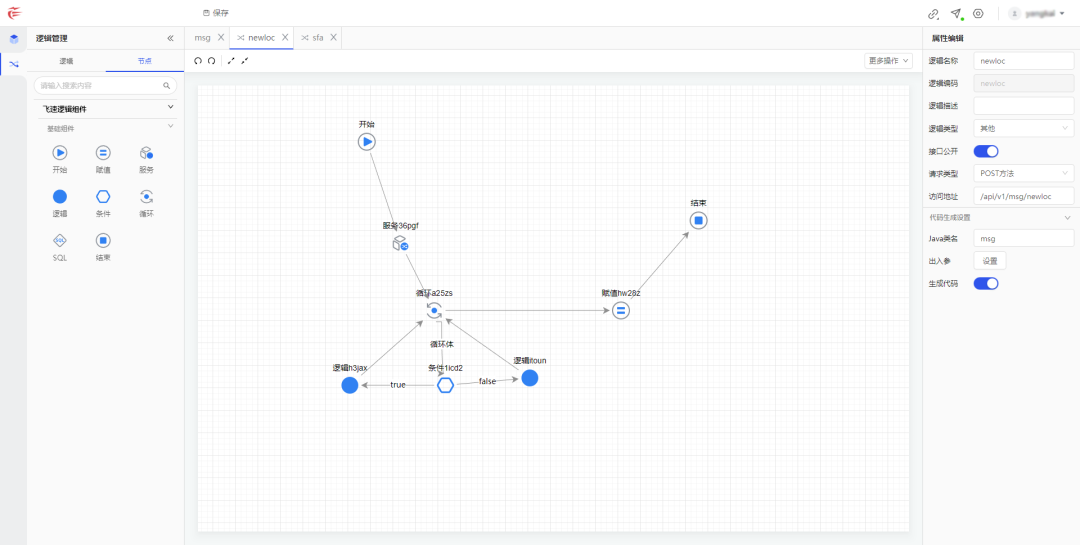Click the app logo in top-left corner
Viewport: 1080px width, 545px height.
[14, 13]
